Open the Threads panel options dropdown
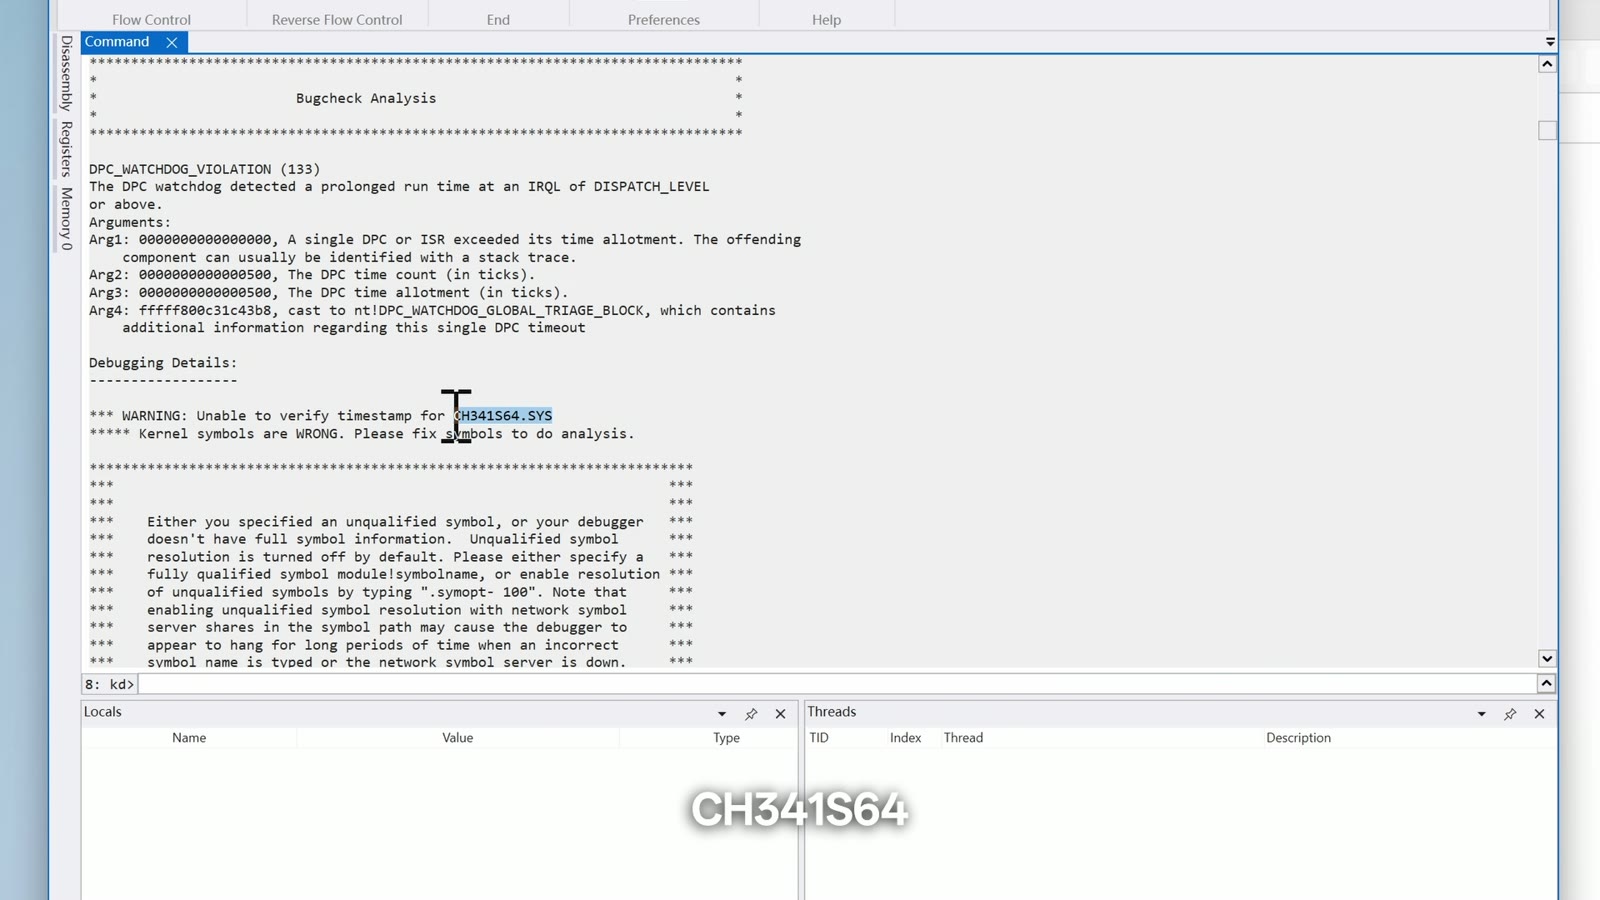 (1482, 714)
